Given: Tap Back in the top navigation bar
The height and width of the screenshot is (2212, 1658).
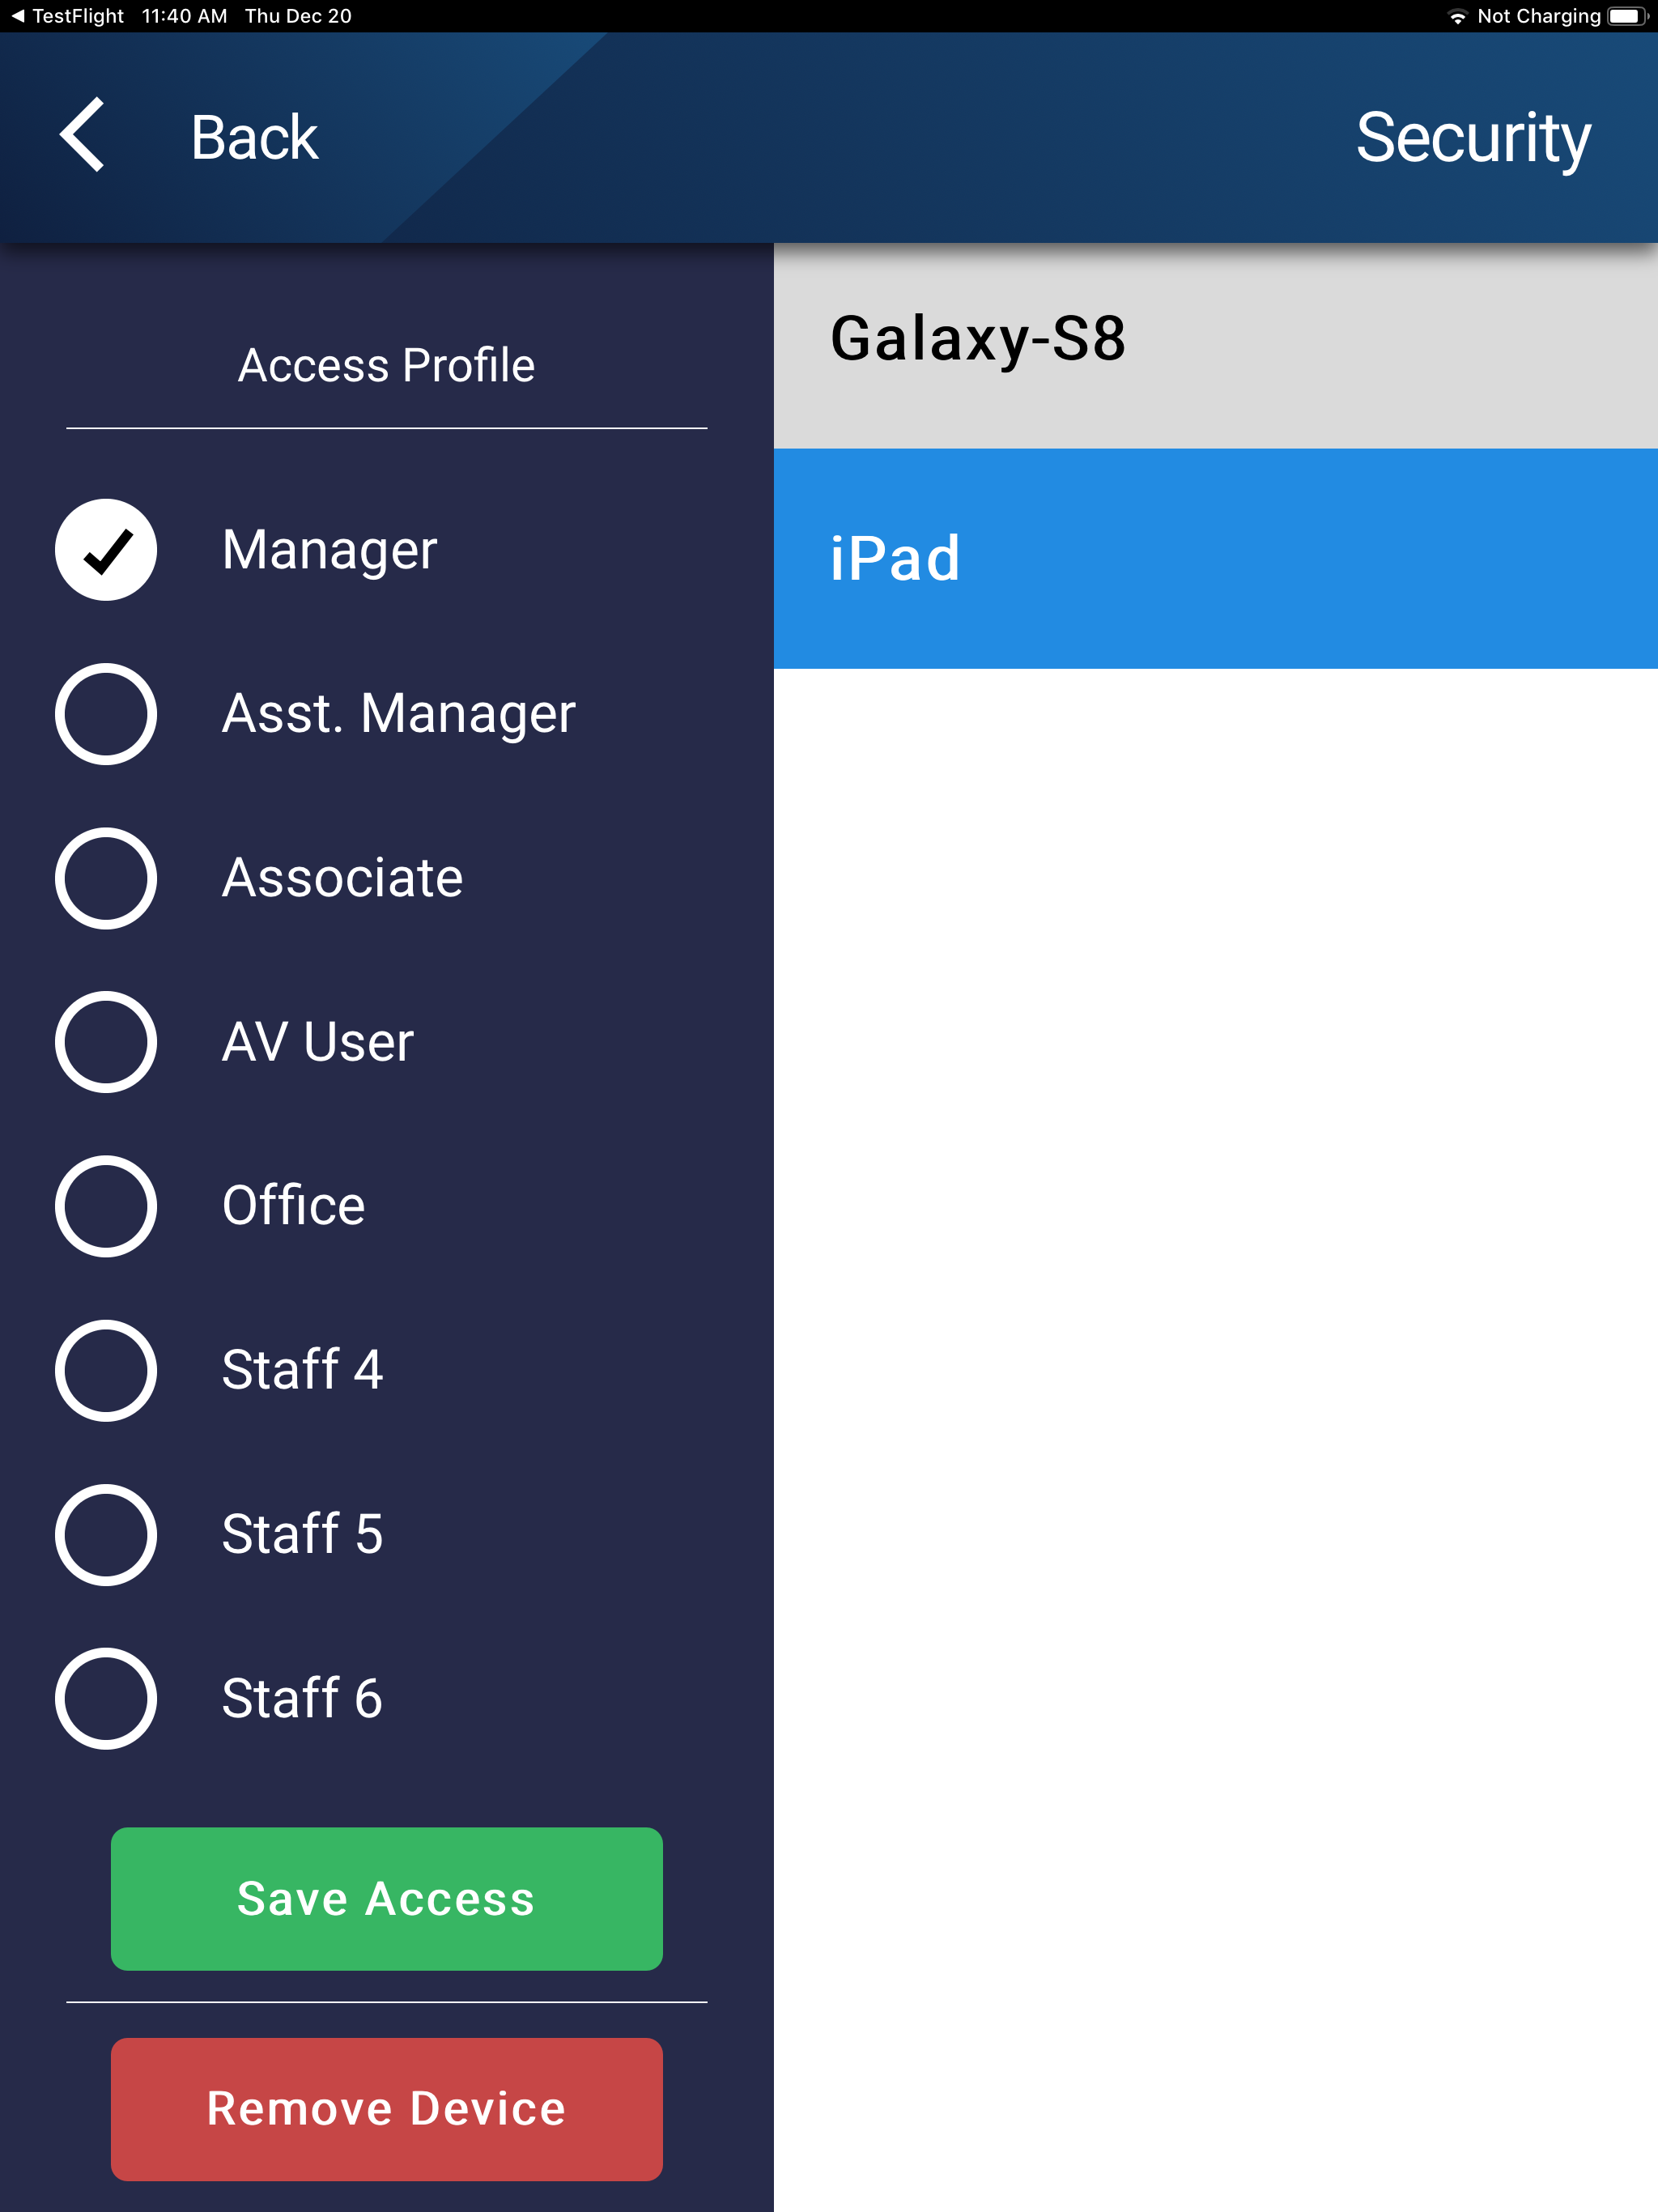Looking at the screenshot, I should coord(253,137).
